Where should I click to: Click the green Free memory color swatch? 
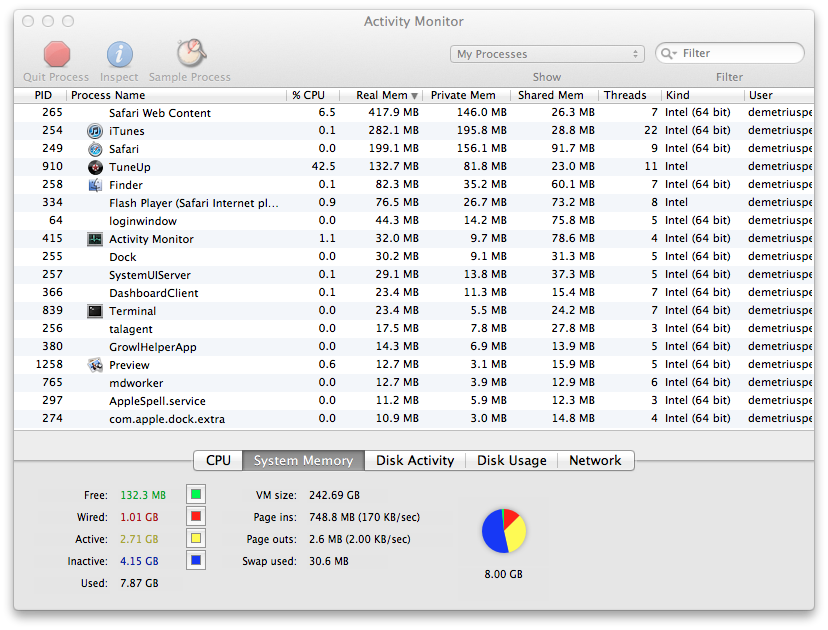[196, 494]
